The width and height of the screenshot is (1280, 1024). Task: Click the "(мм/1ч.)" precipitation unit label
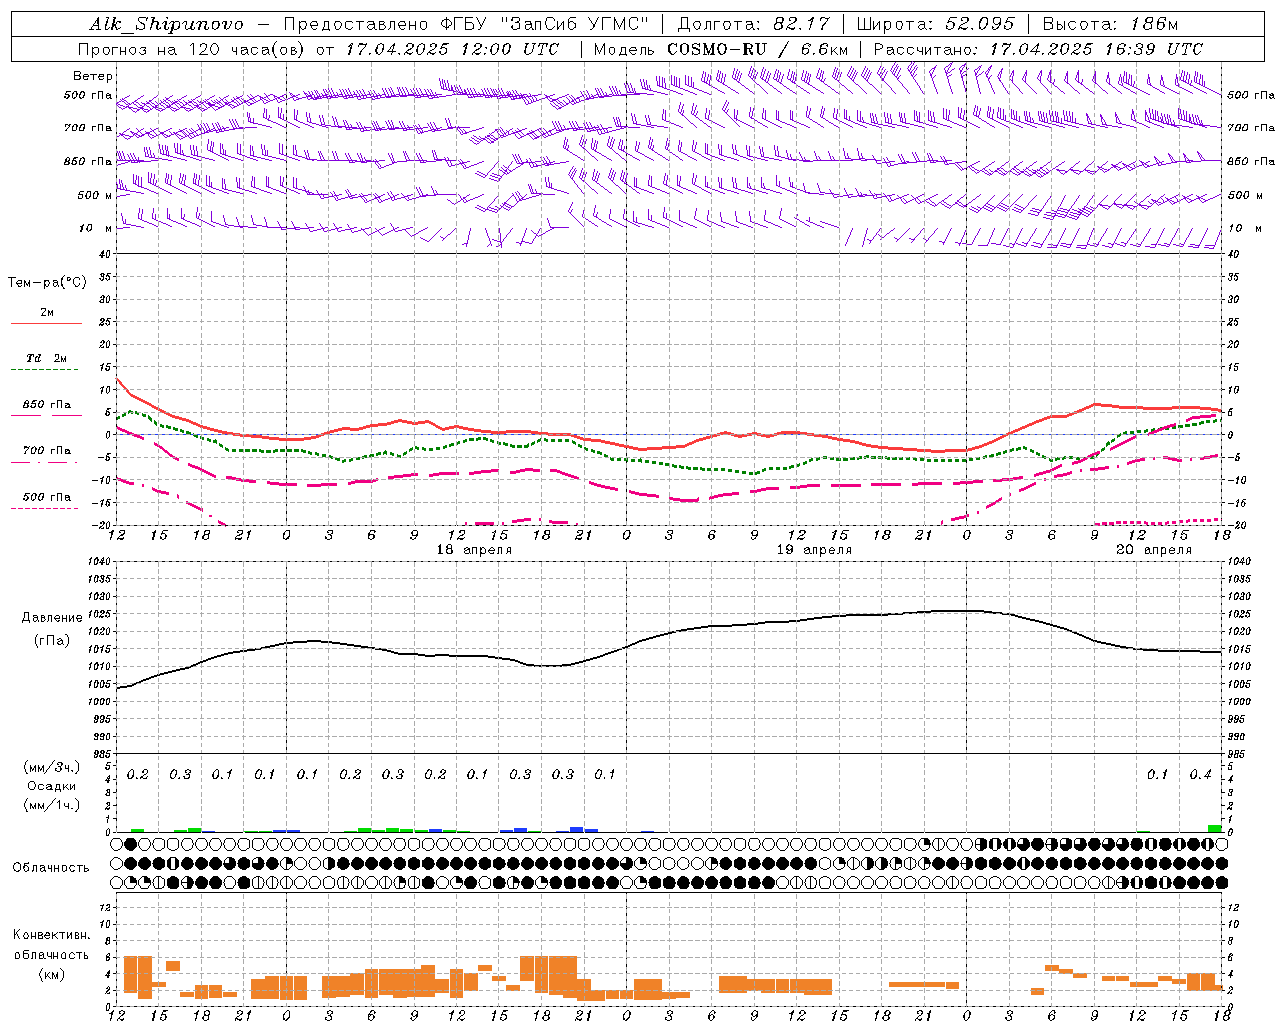(52, 805)
